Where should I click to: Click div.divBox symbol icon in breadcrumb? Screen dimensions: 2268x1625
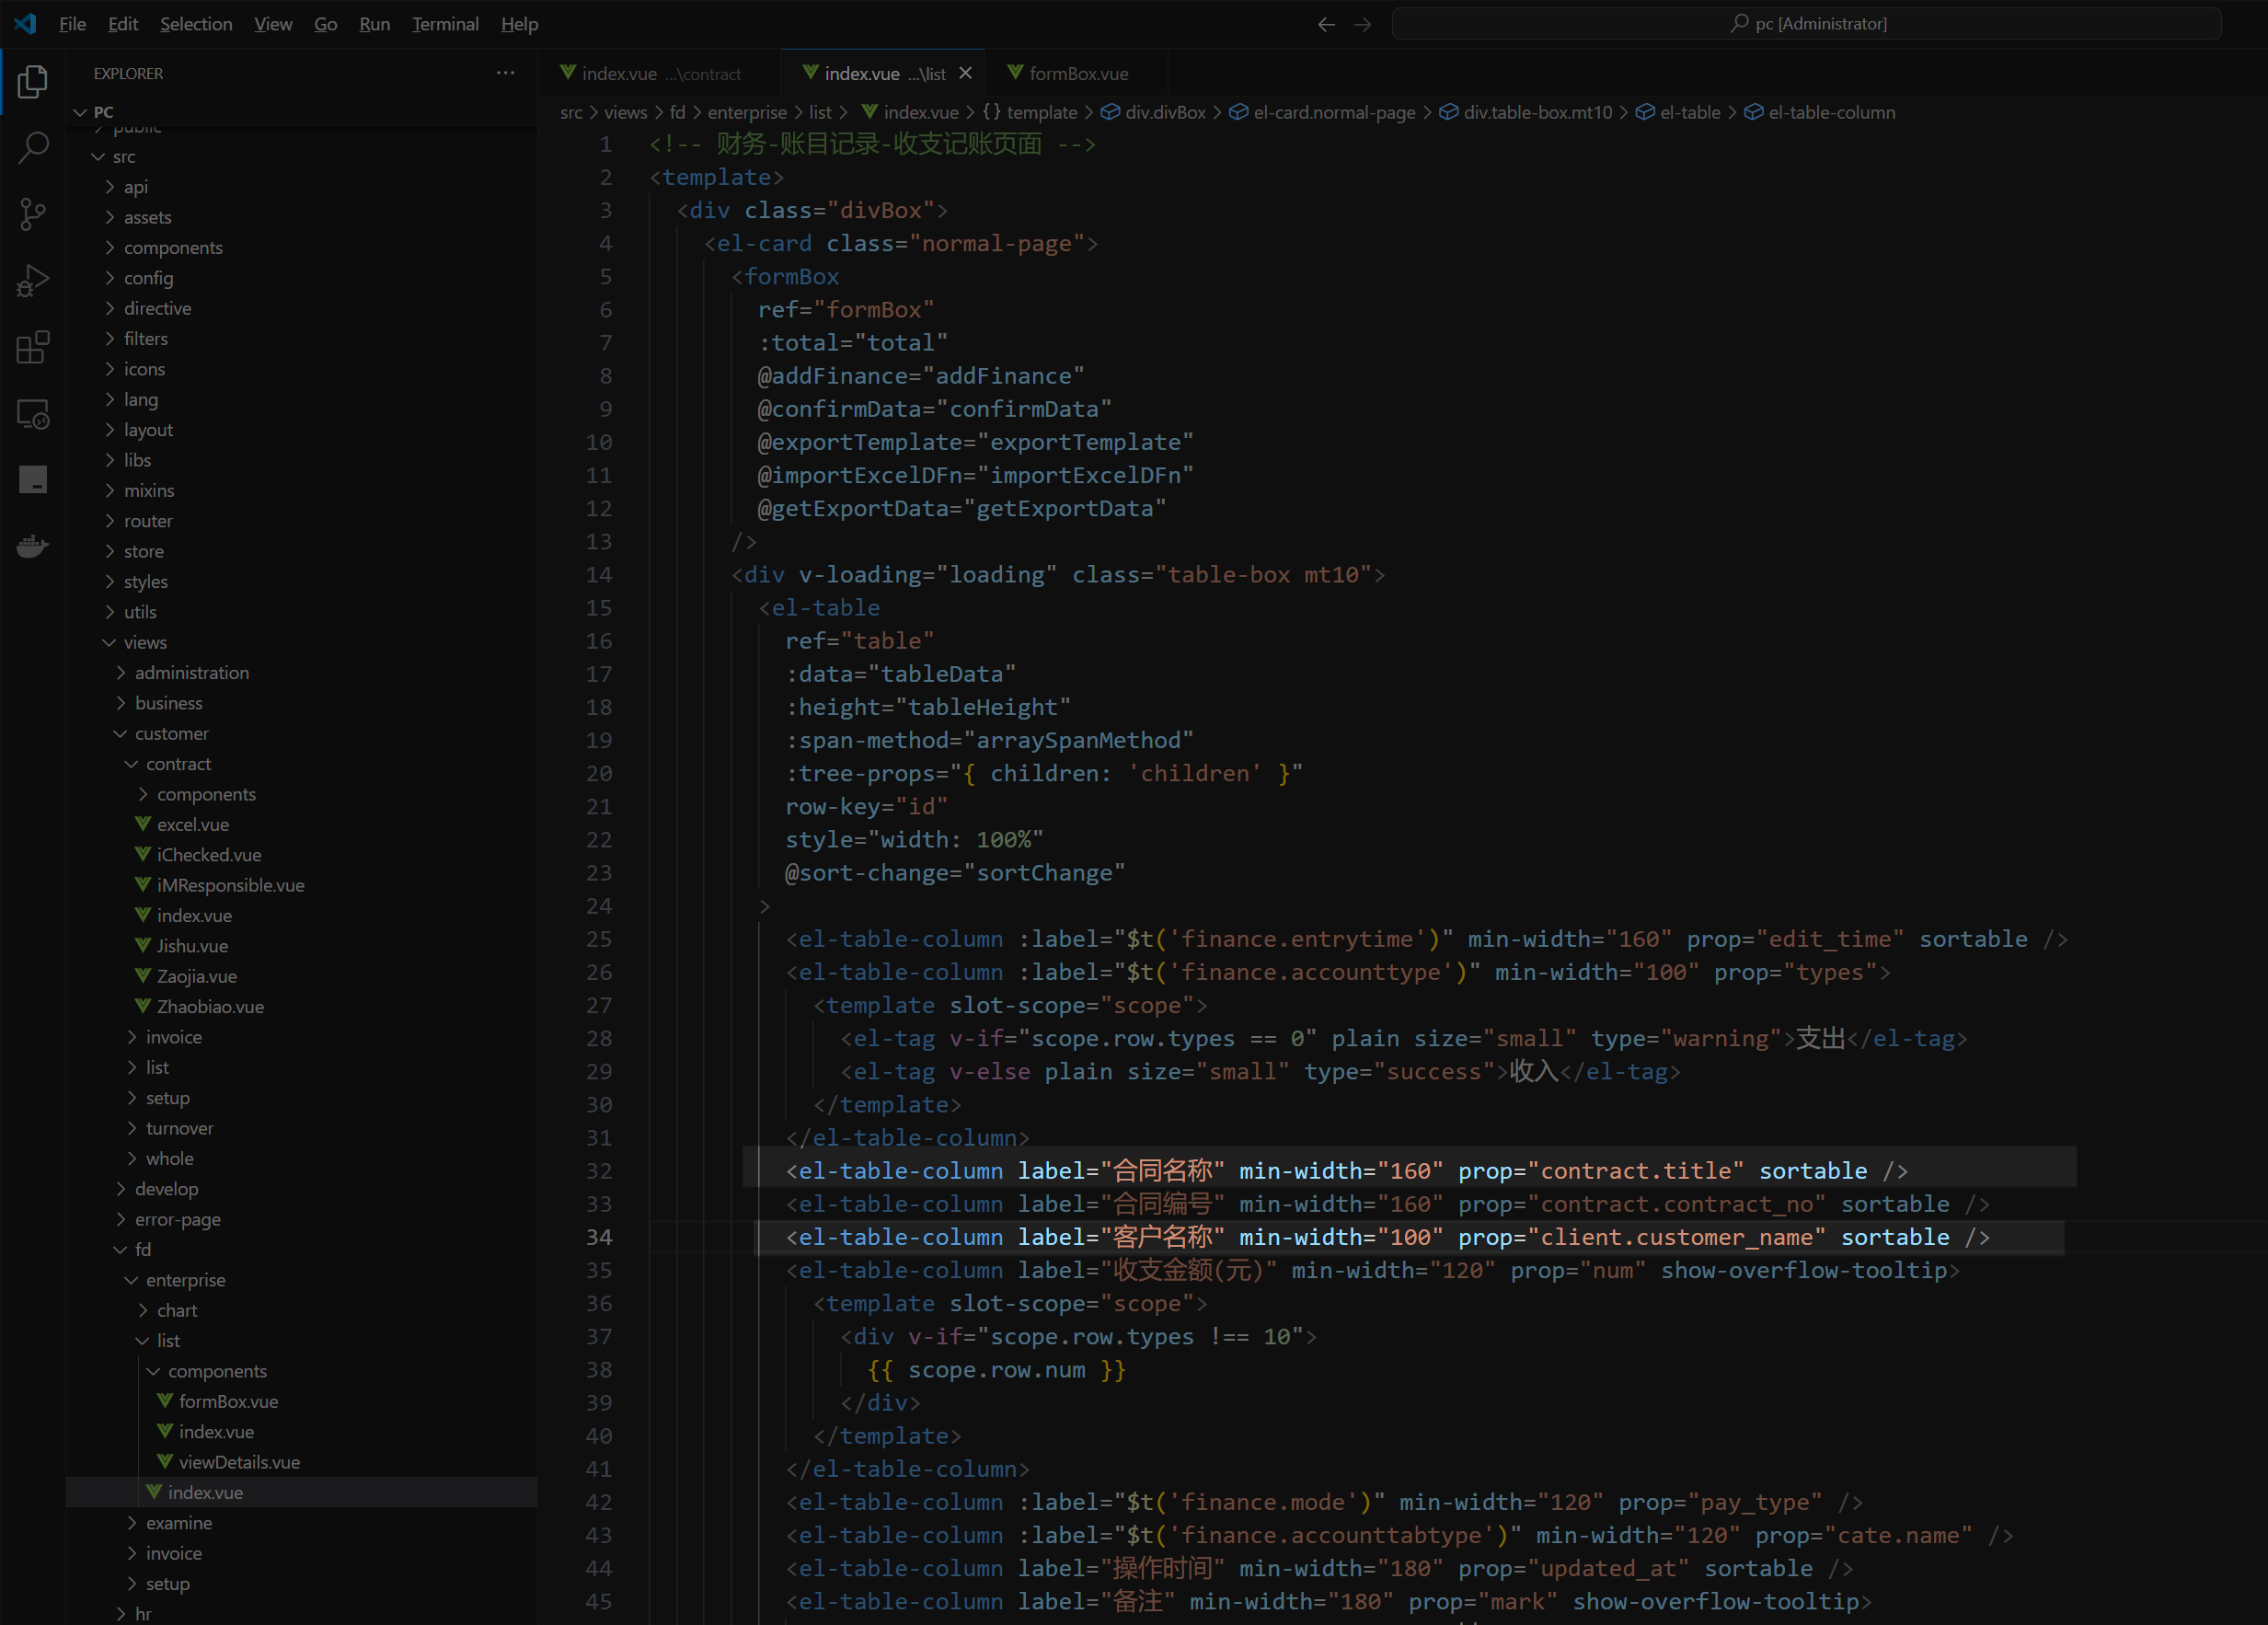[x=1110, y=112]
